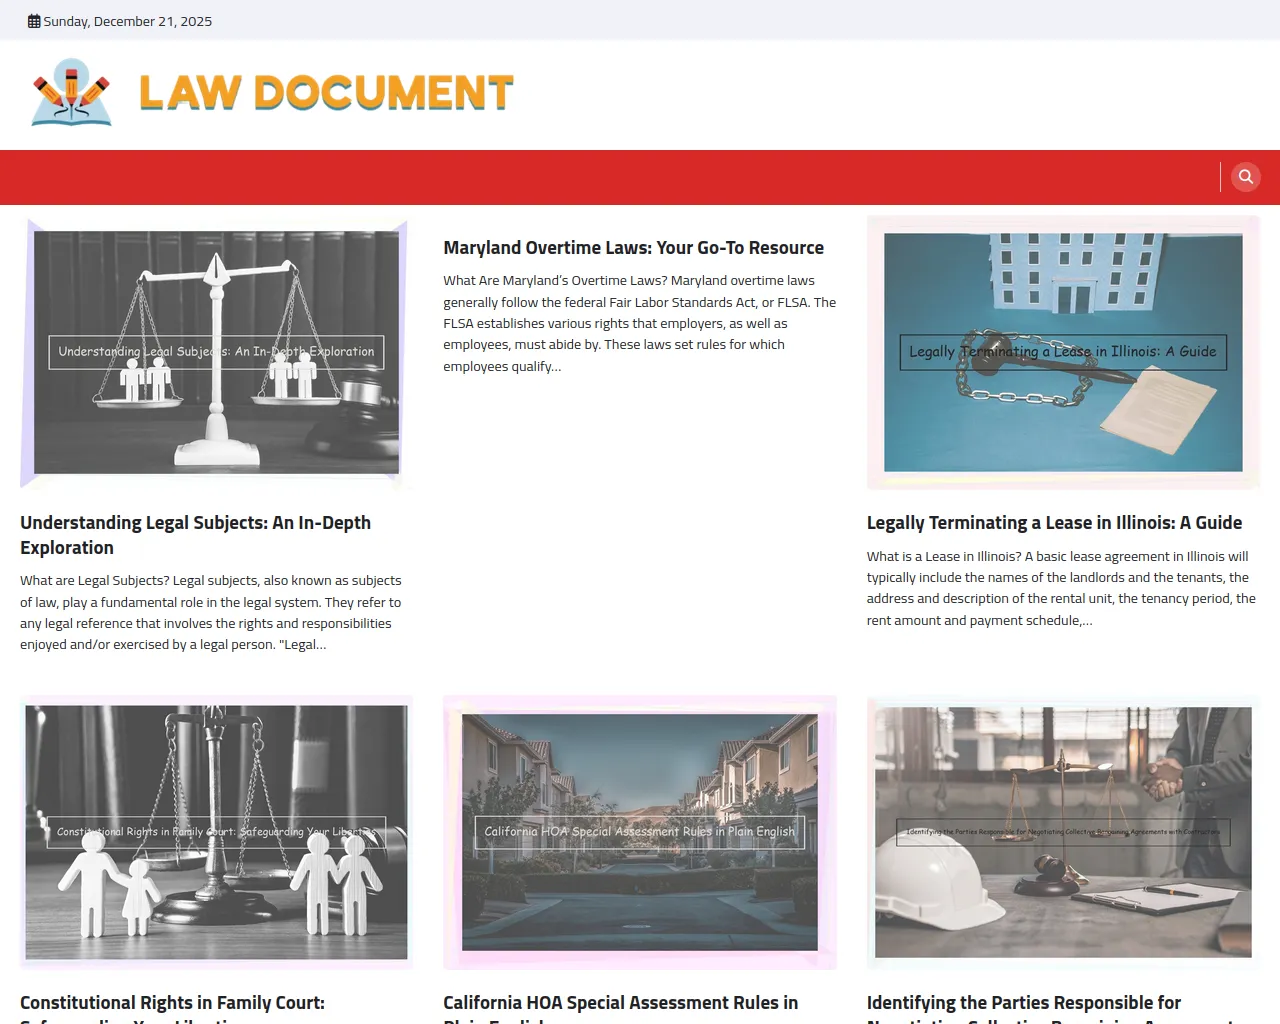Click the pencils and book logo icon

pyautogui.click(x=71, y=92)
